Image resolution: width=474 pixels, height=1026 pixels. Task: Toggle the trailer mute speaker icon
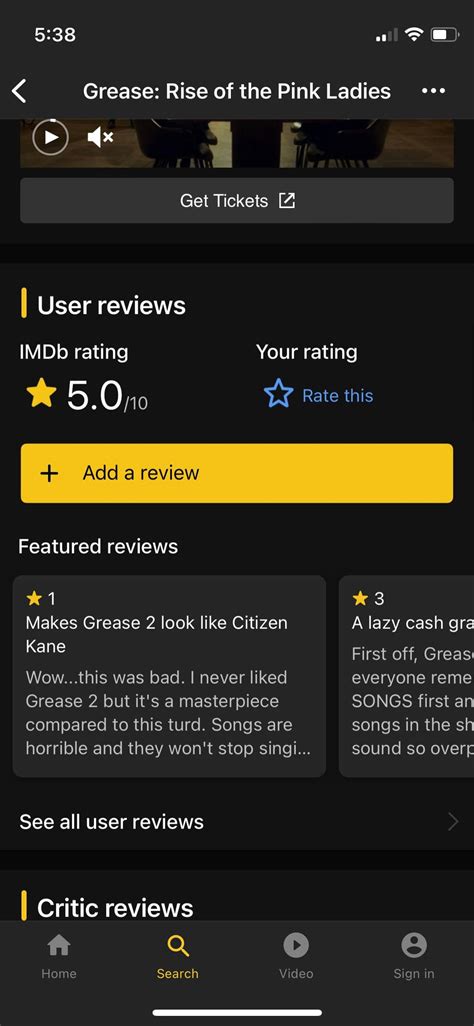pos(100,137)
